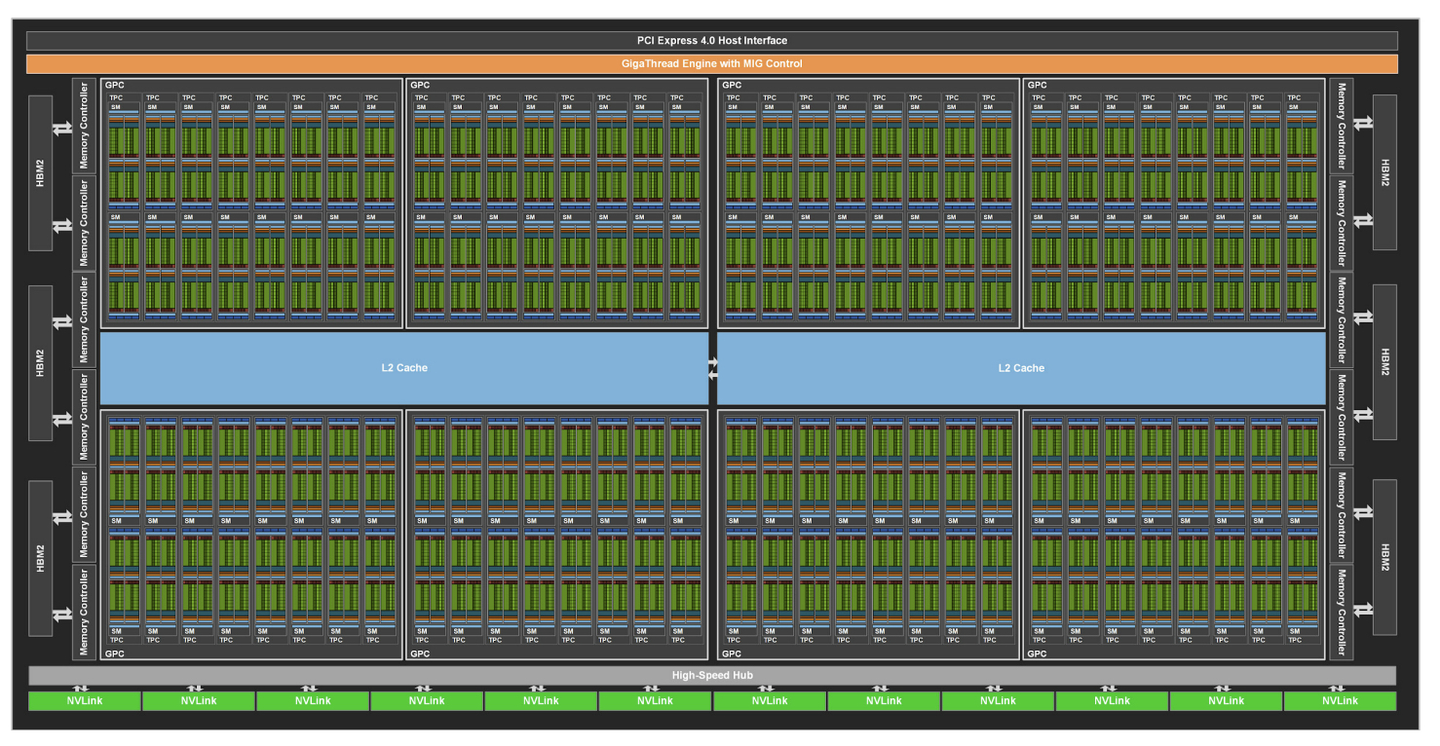Screen dimensions: 1440x746
Task: Select the gray High-Speed Hub bar
Action: 711,676
